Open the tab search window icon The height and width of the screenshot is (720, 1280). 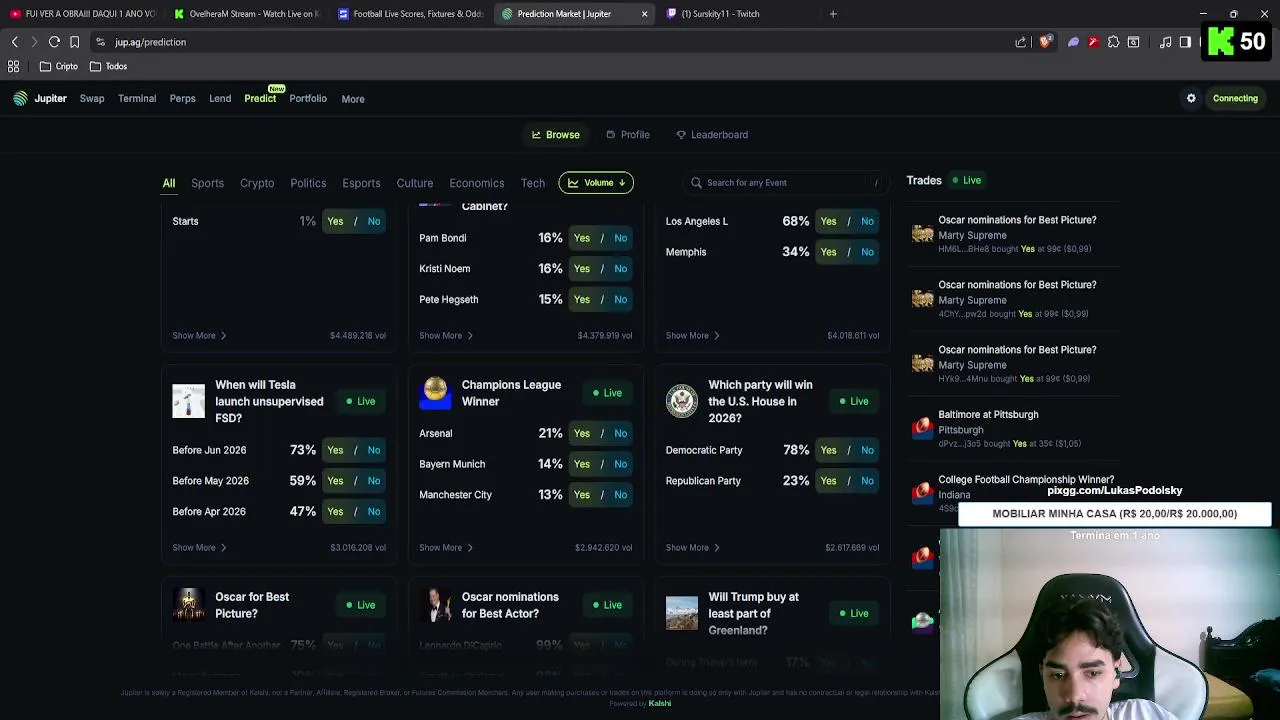point(1133,42)
